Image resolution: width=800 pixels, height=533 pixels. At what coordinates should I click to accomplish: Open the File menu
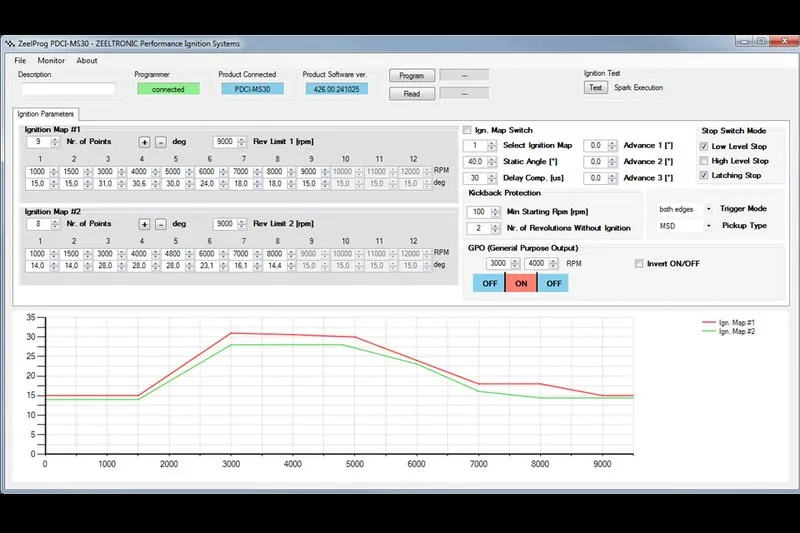(20, 60)
